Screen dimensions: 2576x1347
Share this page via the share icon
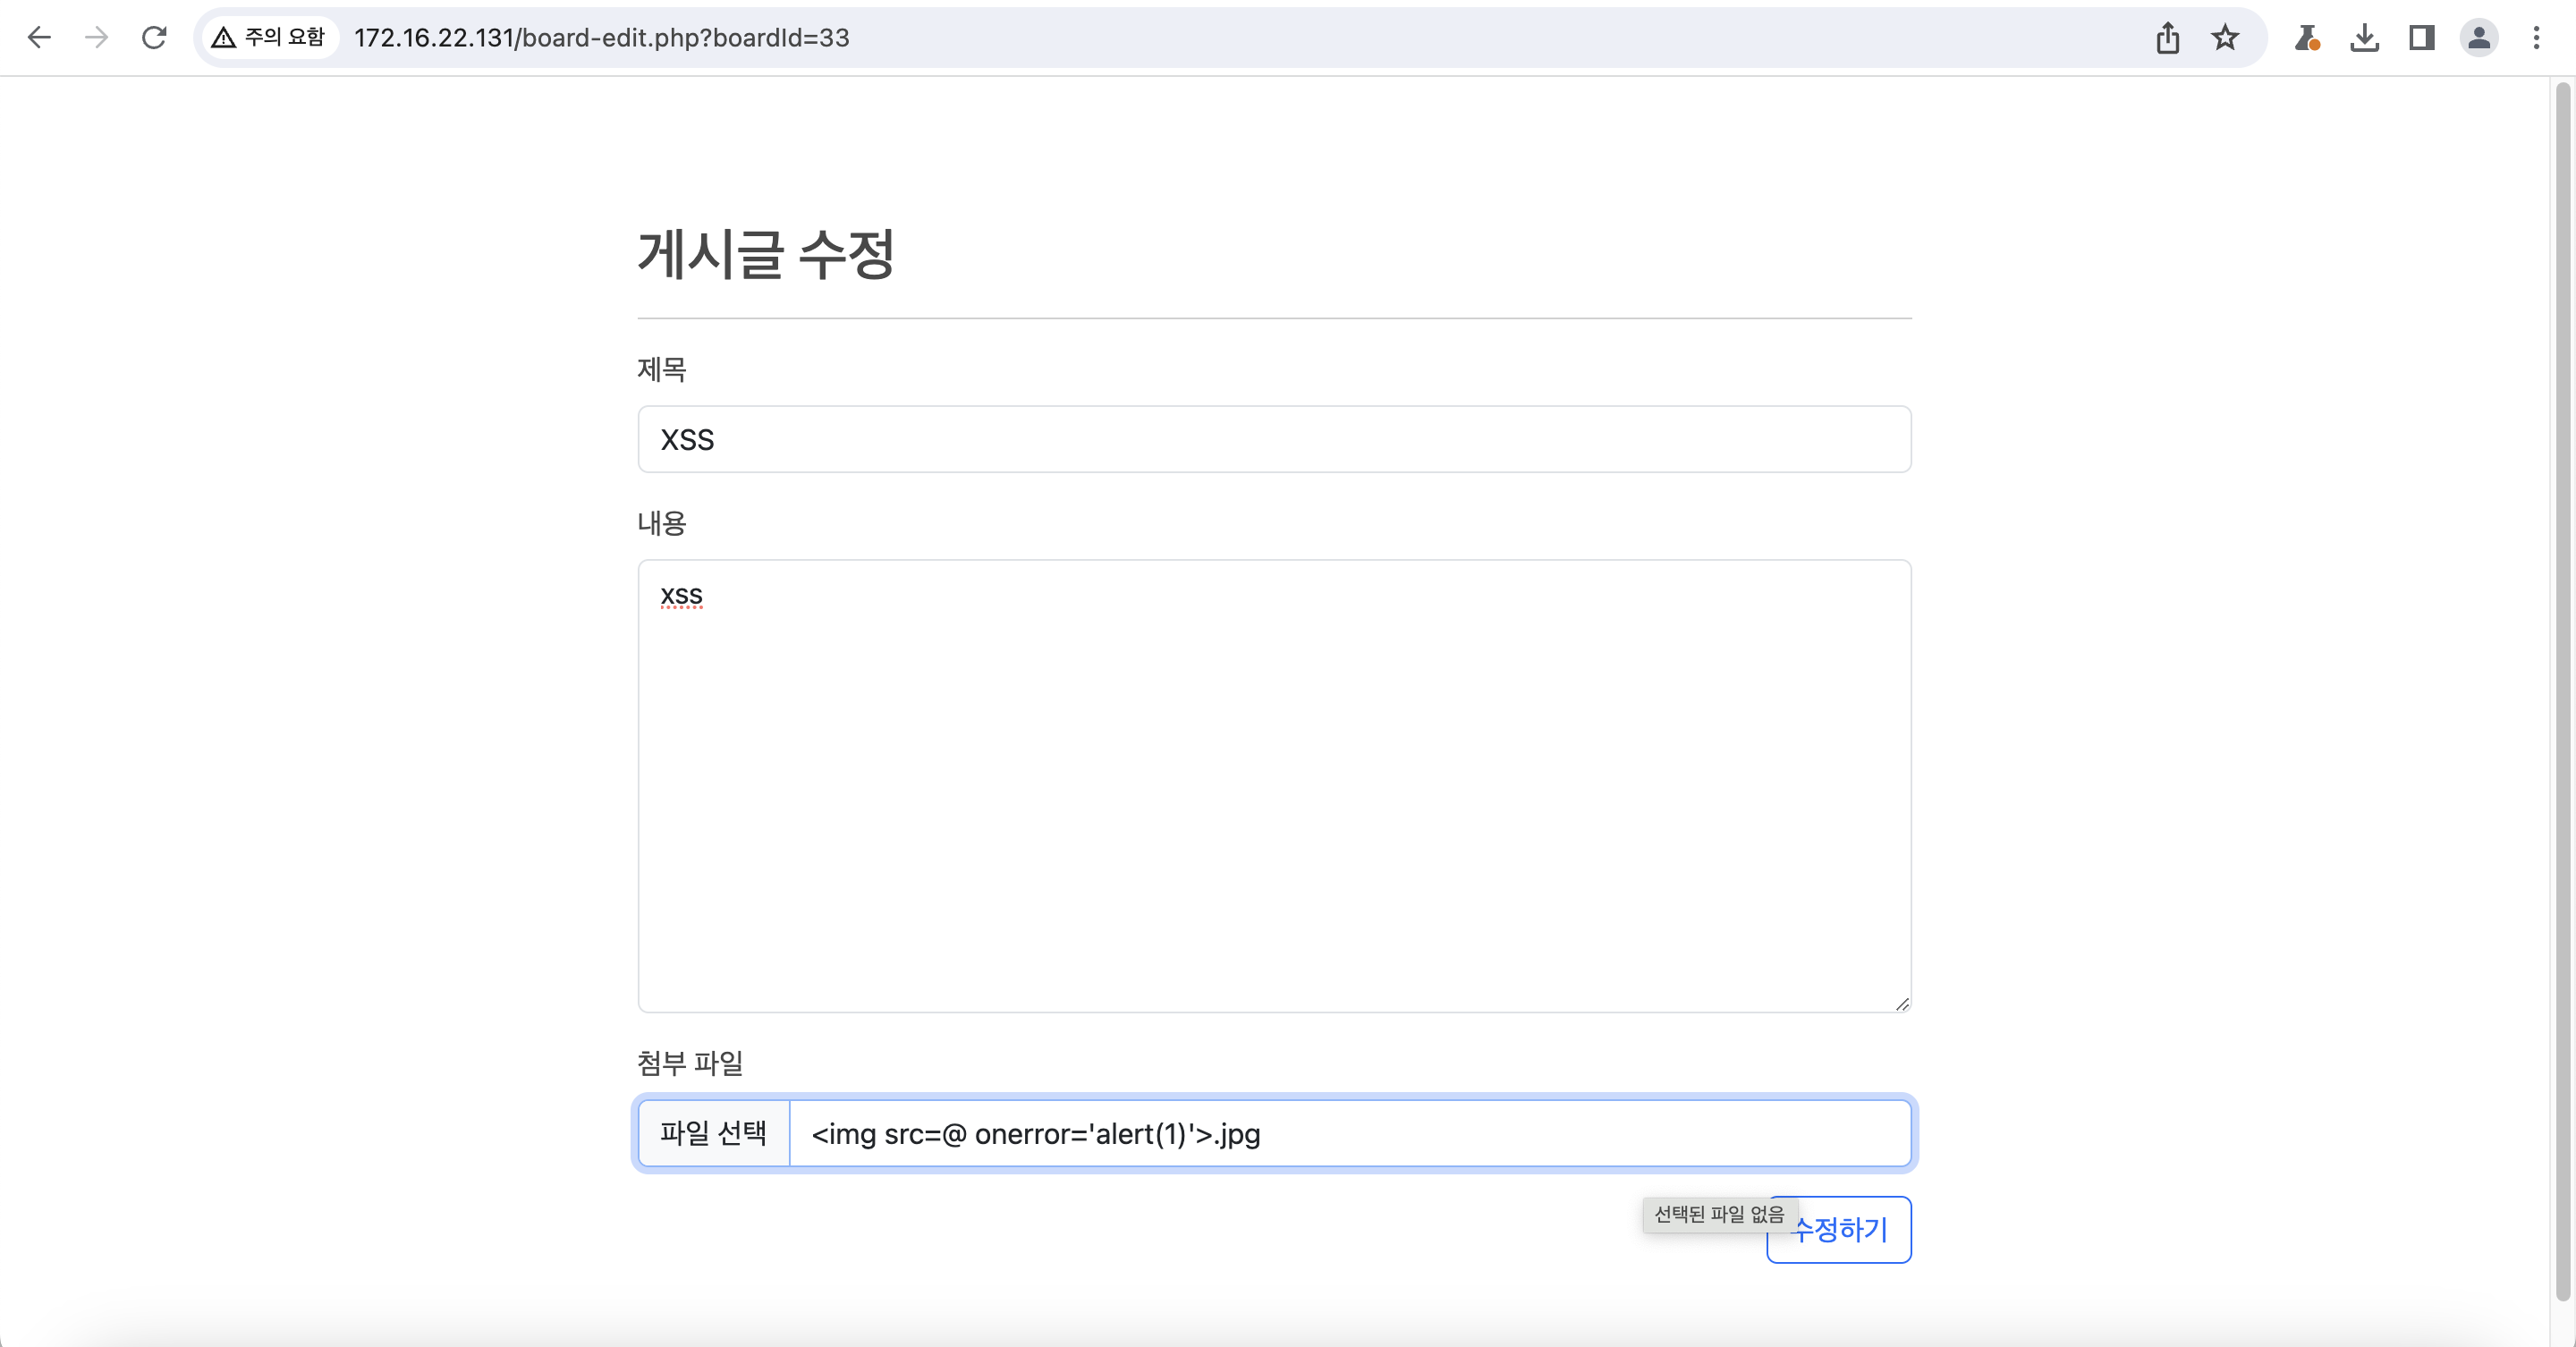click(x=2167, y=38)
